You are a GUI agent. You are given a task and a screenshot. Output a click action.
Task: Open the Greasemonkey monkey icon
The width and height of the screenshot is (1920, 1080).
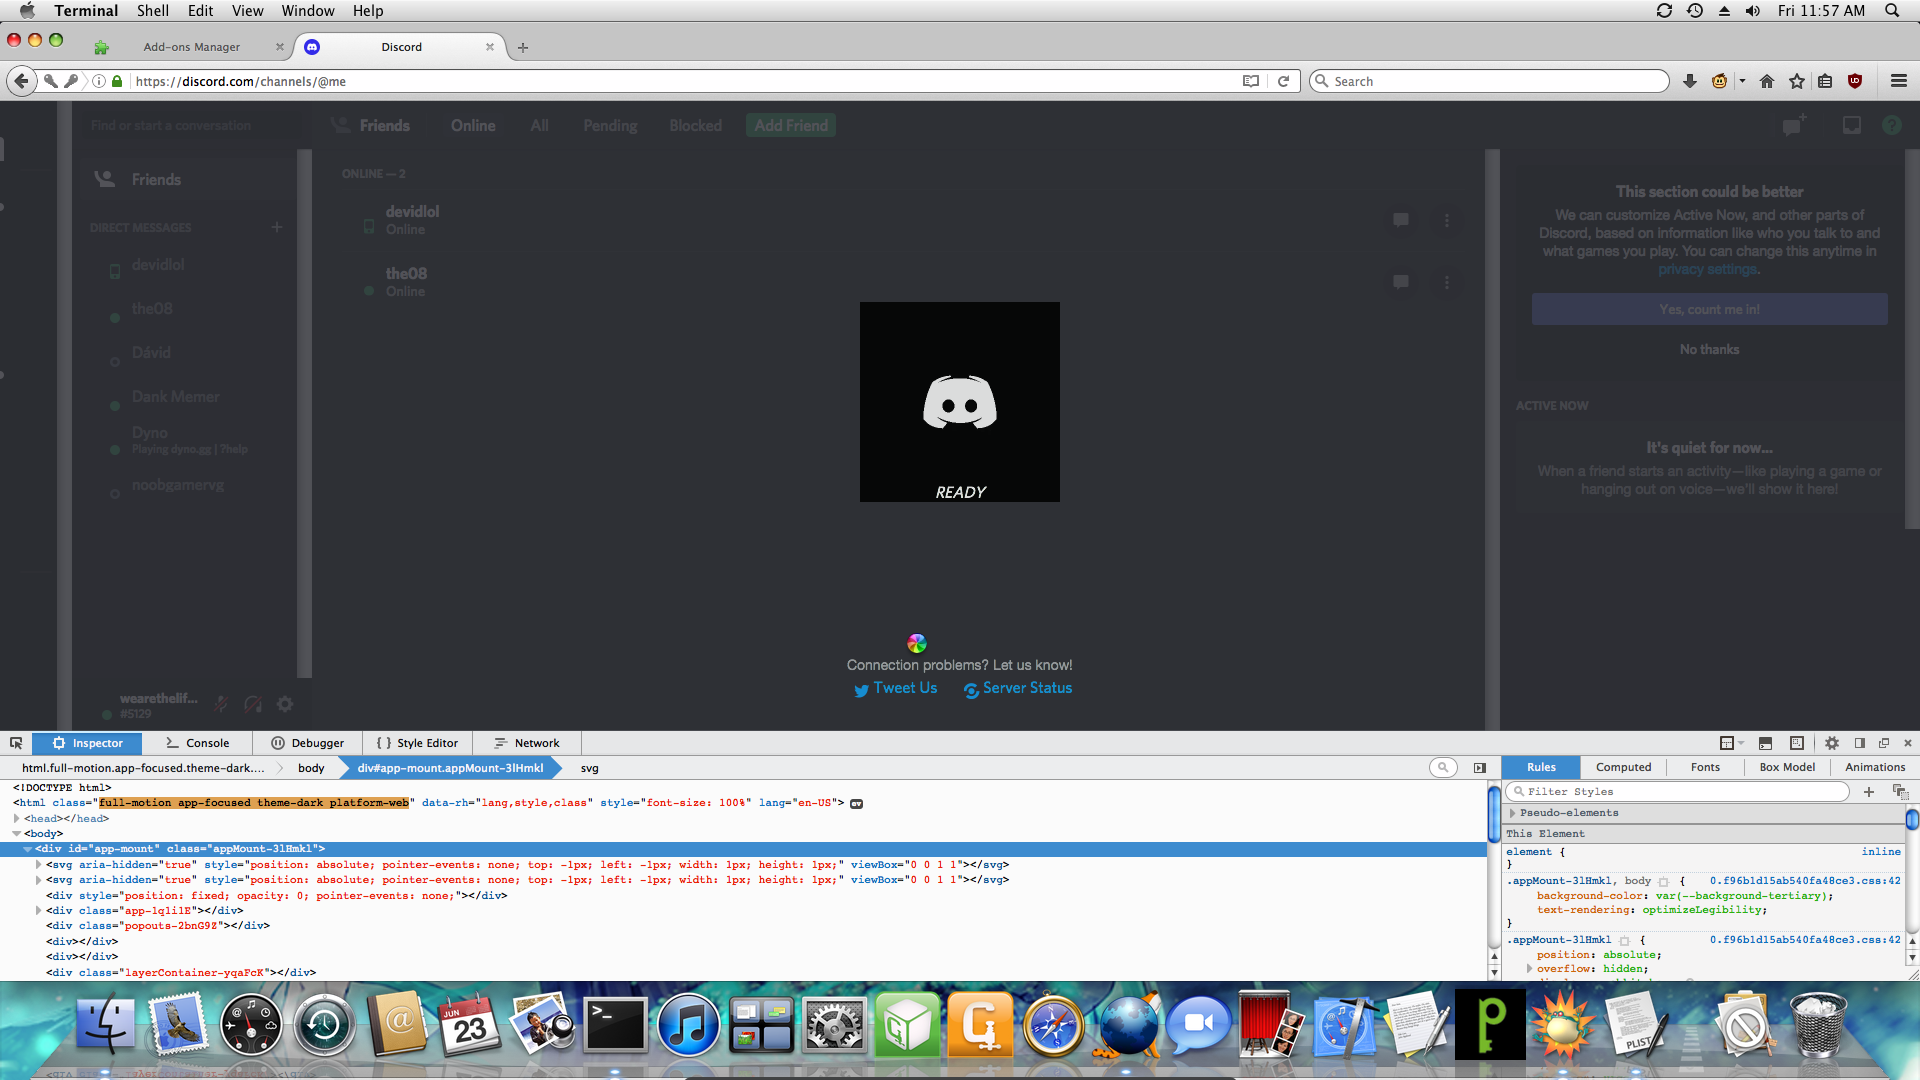coord(1720,81)
